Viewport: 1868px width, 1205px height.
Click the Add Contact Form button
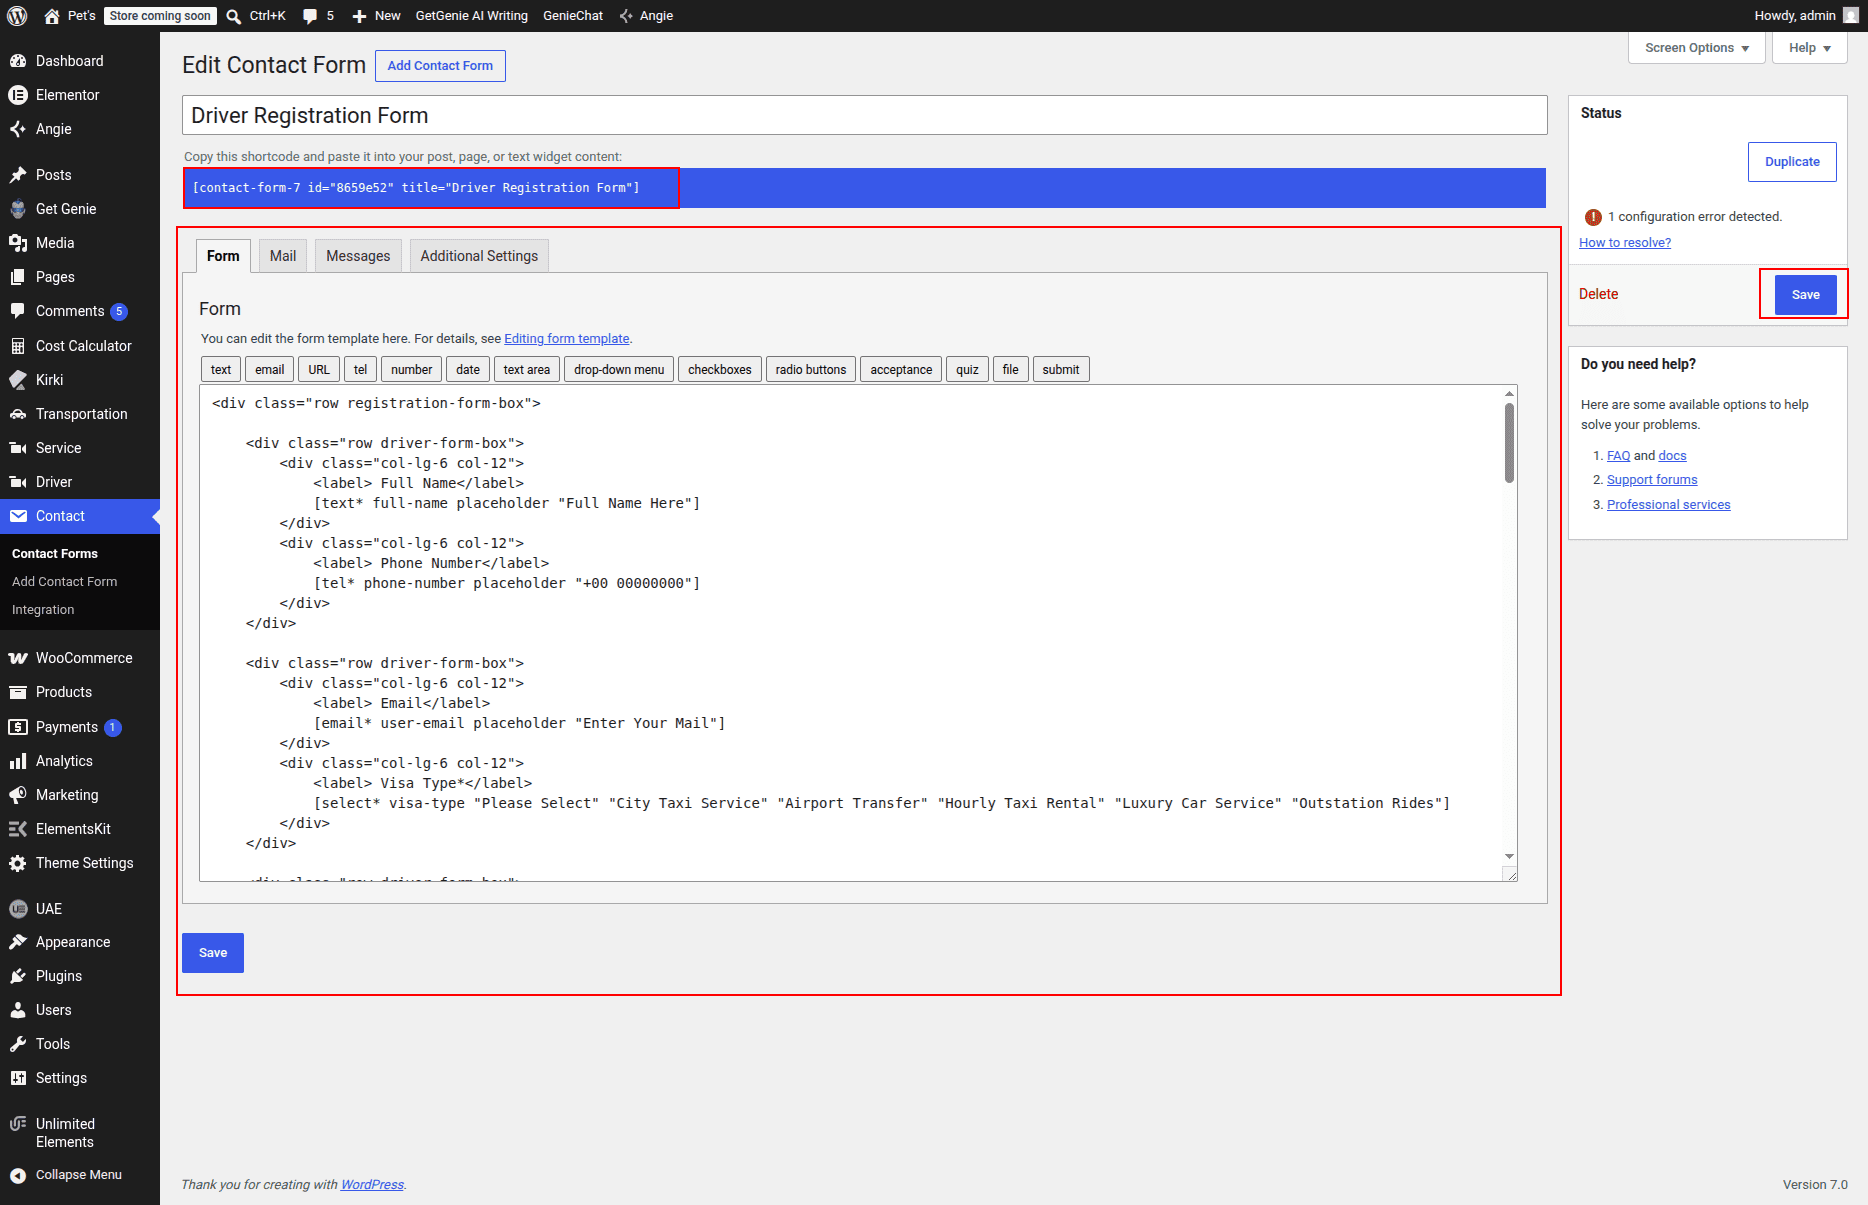(x=440, y=66)
